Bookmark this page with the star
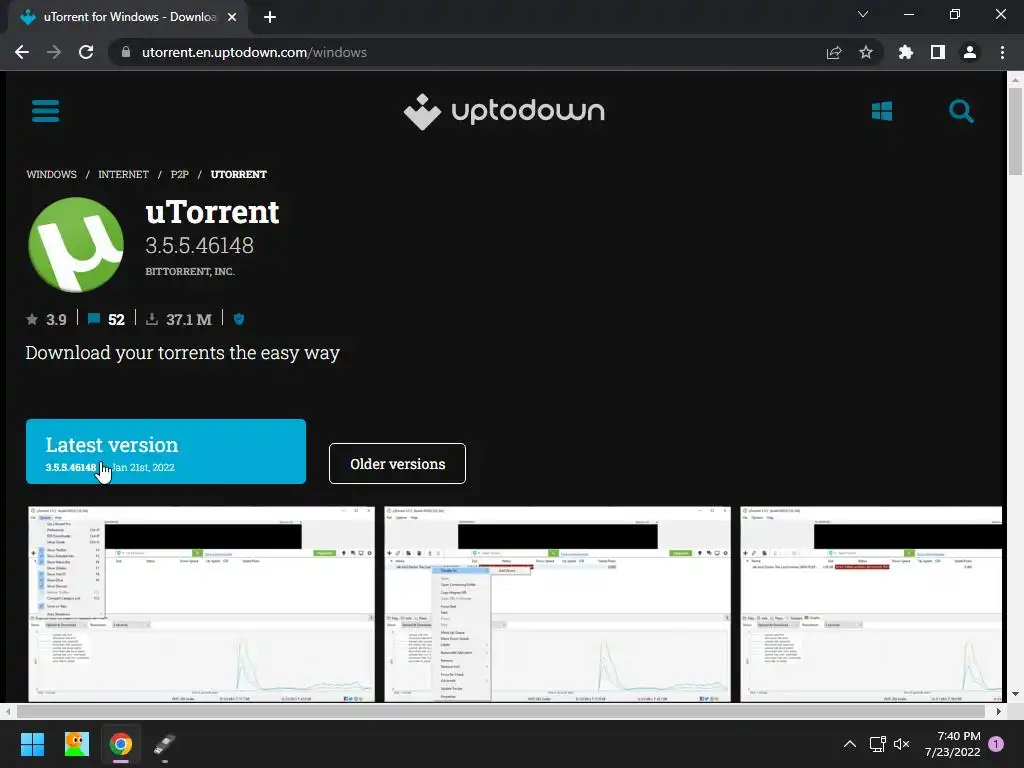Viewport: 1024px width, 768px height. pyautogui.click(x=866, y=52)
